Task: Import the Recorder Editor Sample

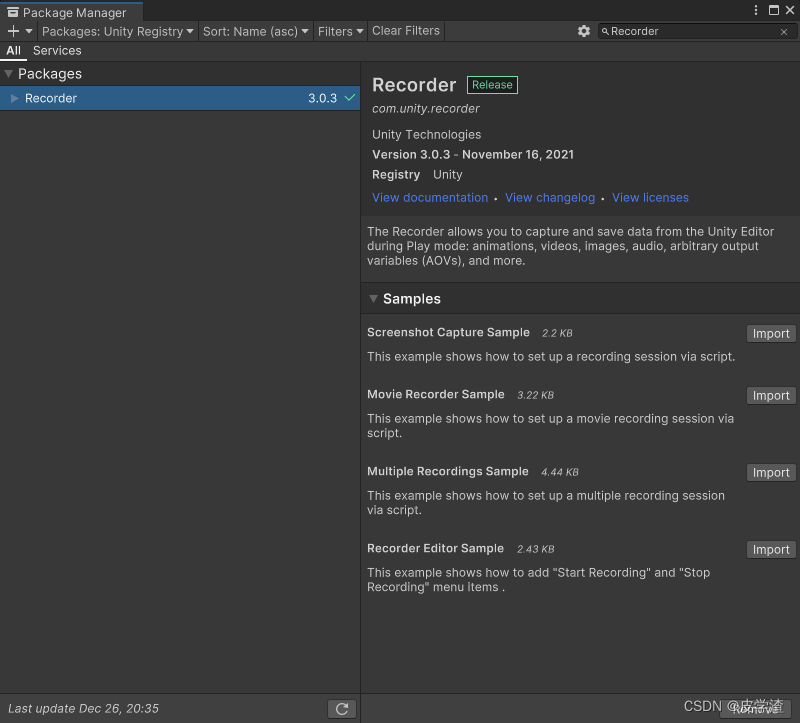Action: click(x=770, y=550)
